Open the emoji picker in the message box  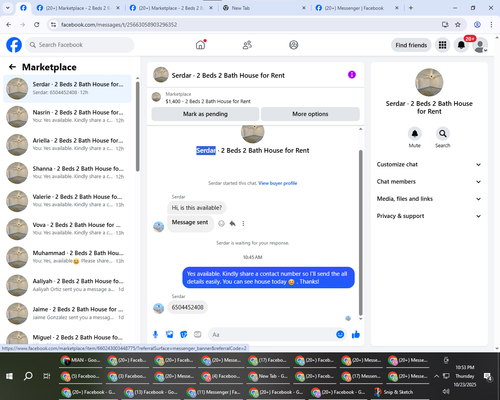coord(340,334)
